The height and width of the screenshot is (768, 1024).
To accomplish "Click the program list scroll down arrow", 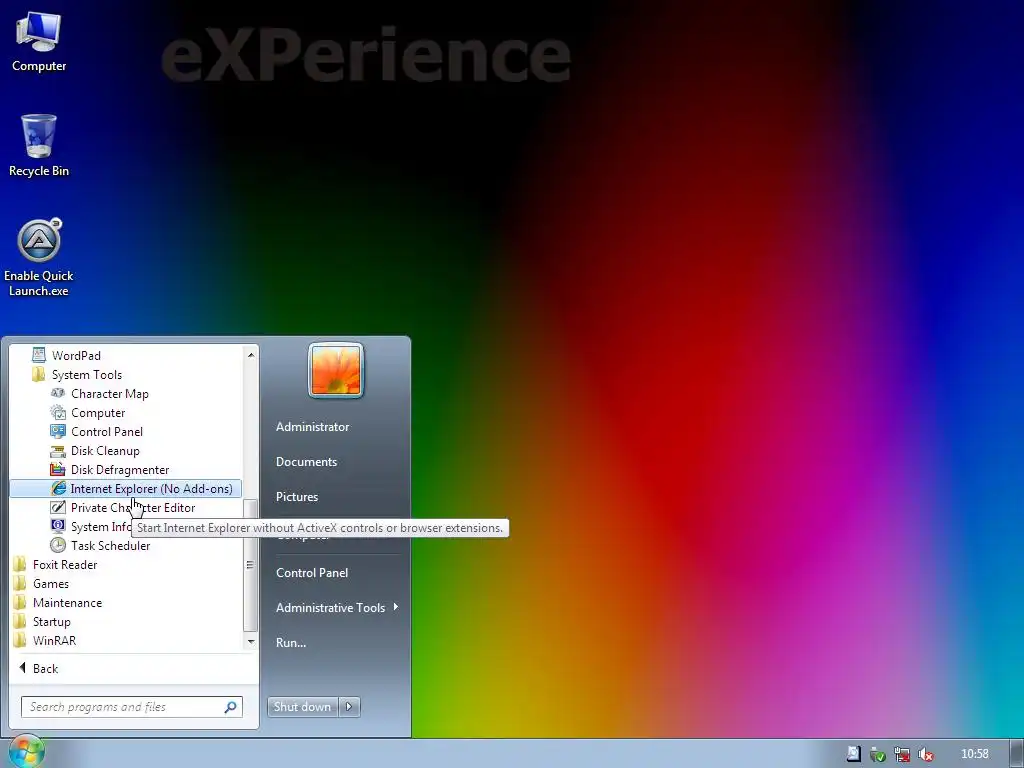I will pos(251,641).
